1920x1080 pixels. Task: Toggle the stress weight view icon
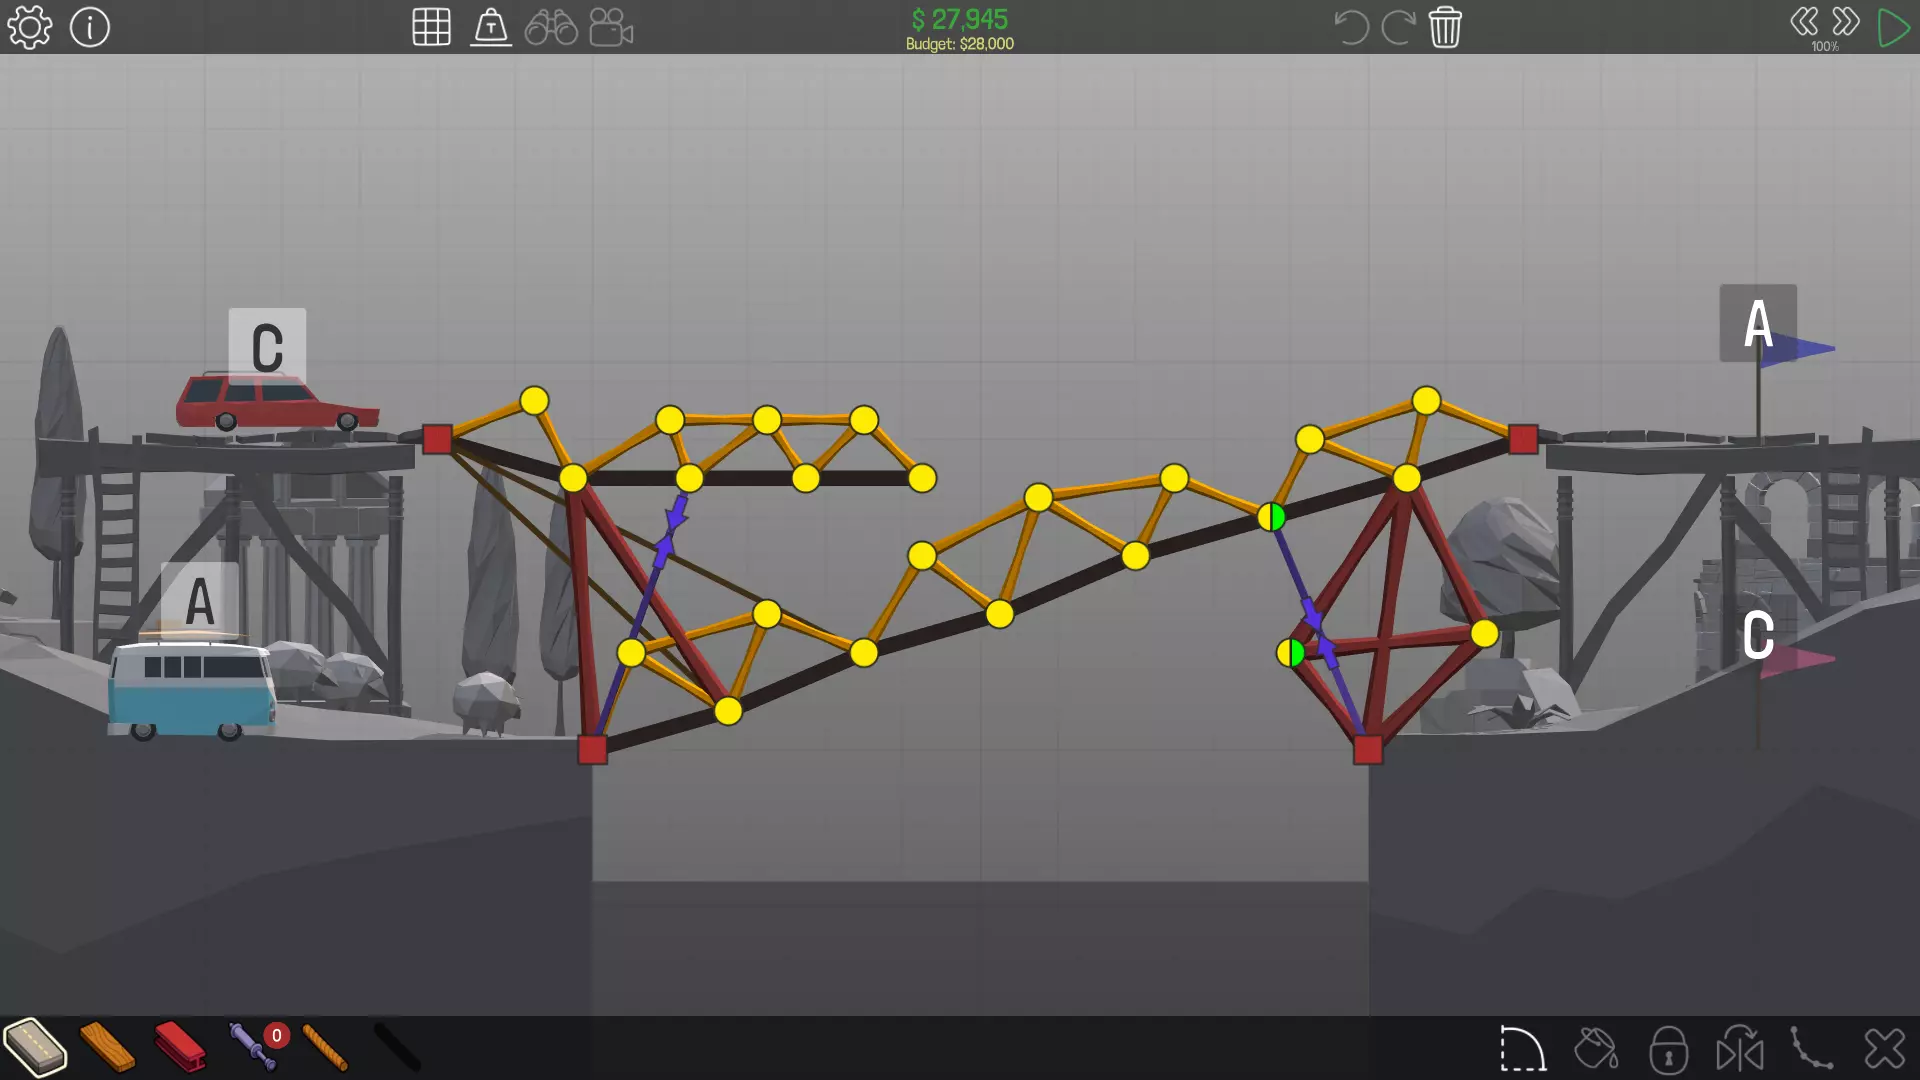point(491,27)
